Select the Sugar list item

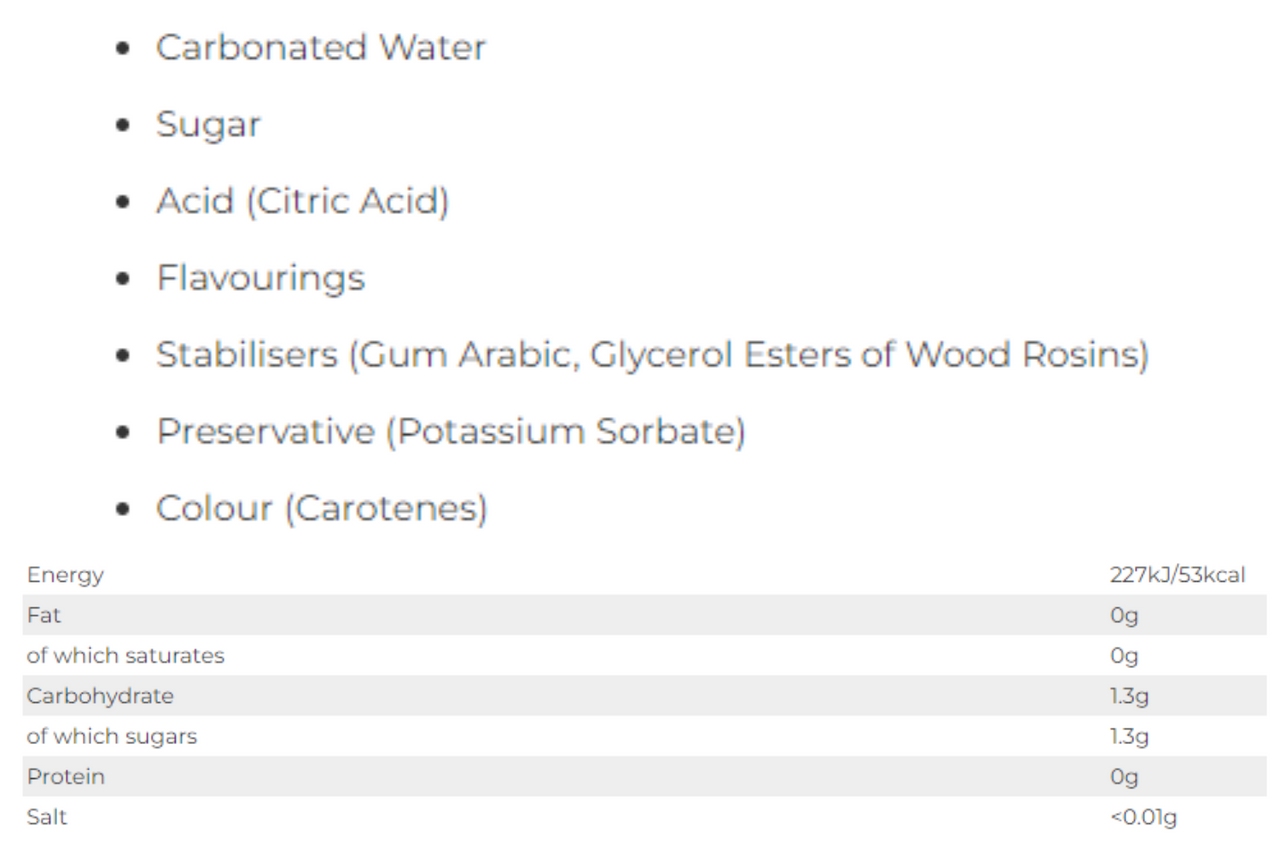click(x=208, y=126)
